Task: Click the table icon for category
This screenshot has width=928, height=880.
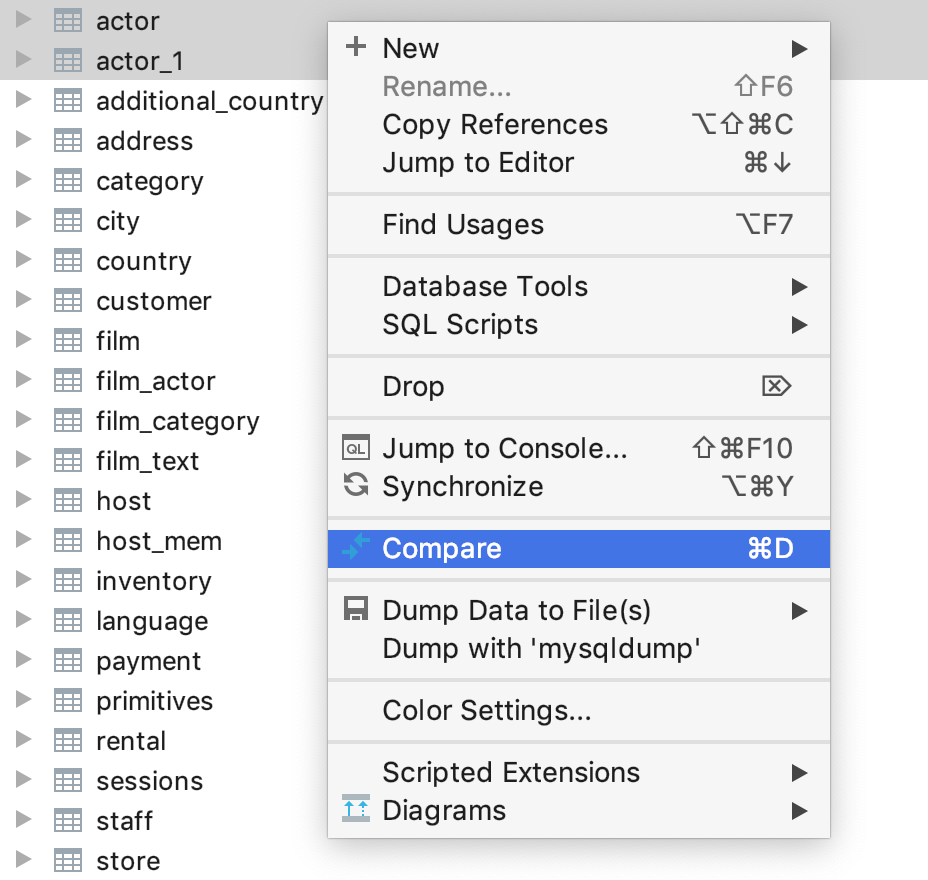Action: [68, 180]
